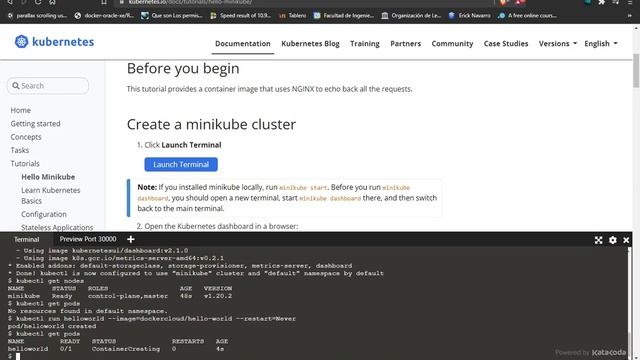Open Home in the sidebar
The image size is (640, 360).
pyautogui.click(x=20, y=110)
